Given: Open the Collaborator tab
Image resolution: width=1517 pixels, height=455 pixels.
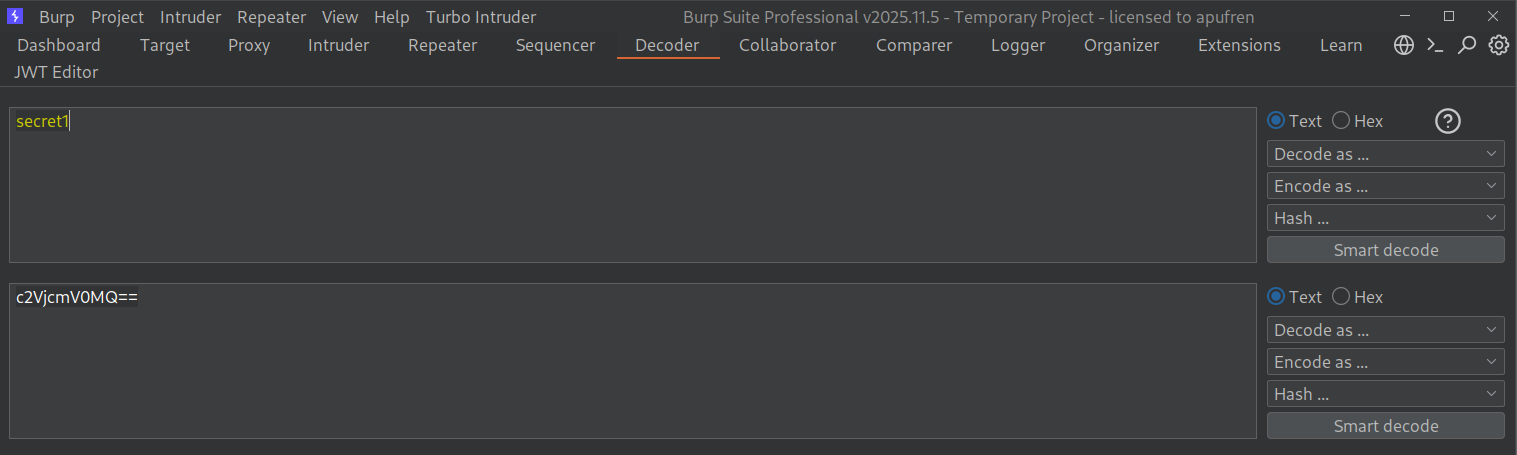Looking at the screenshot, I should [x=787, y=45].
